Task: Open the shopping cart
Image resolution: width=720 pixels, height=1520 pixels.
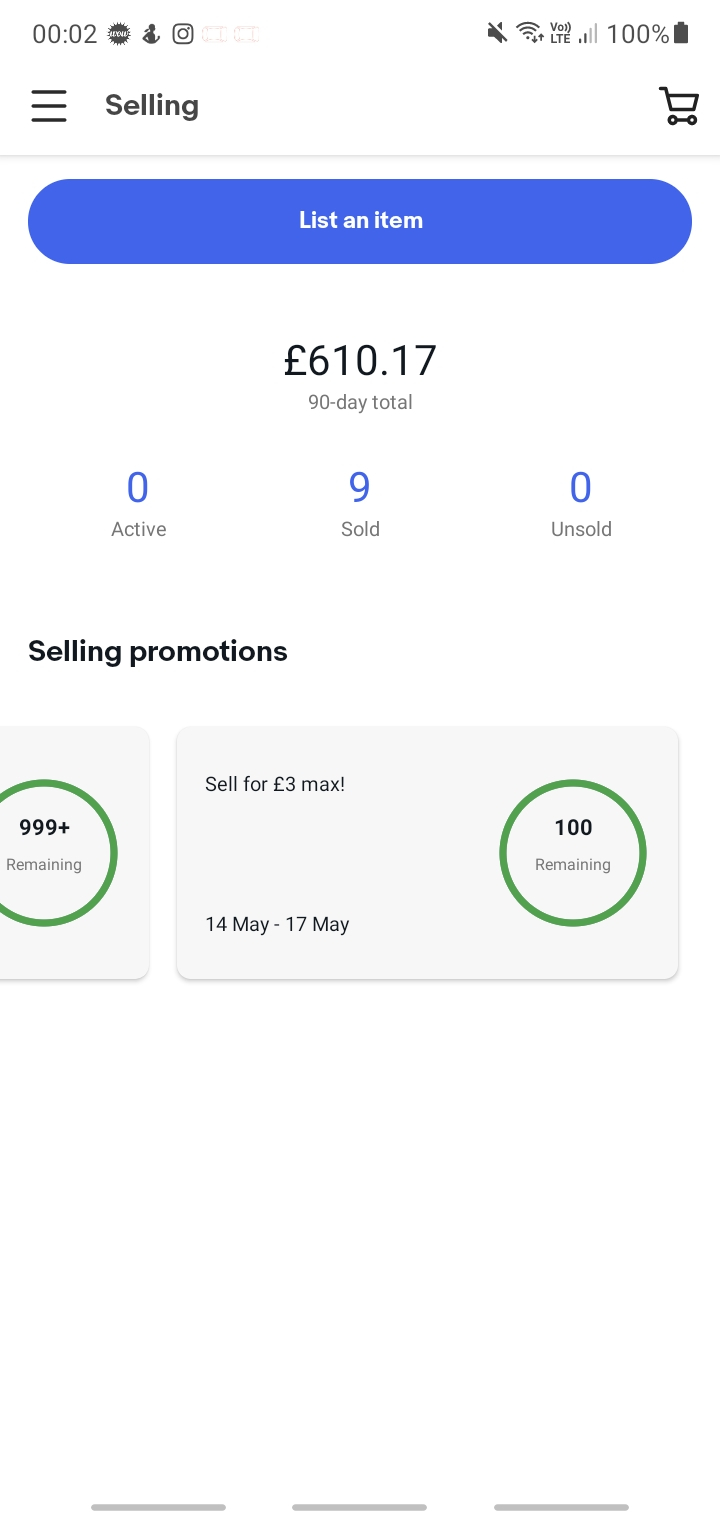Action: (x=678, y=106)
